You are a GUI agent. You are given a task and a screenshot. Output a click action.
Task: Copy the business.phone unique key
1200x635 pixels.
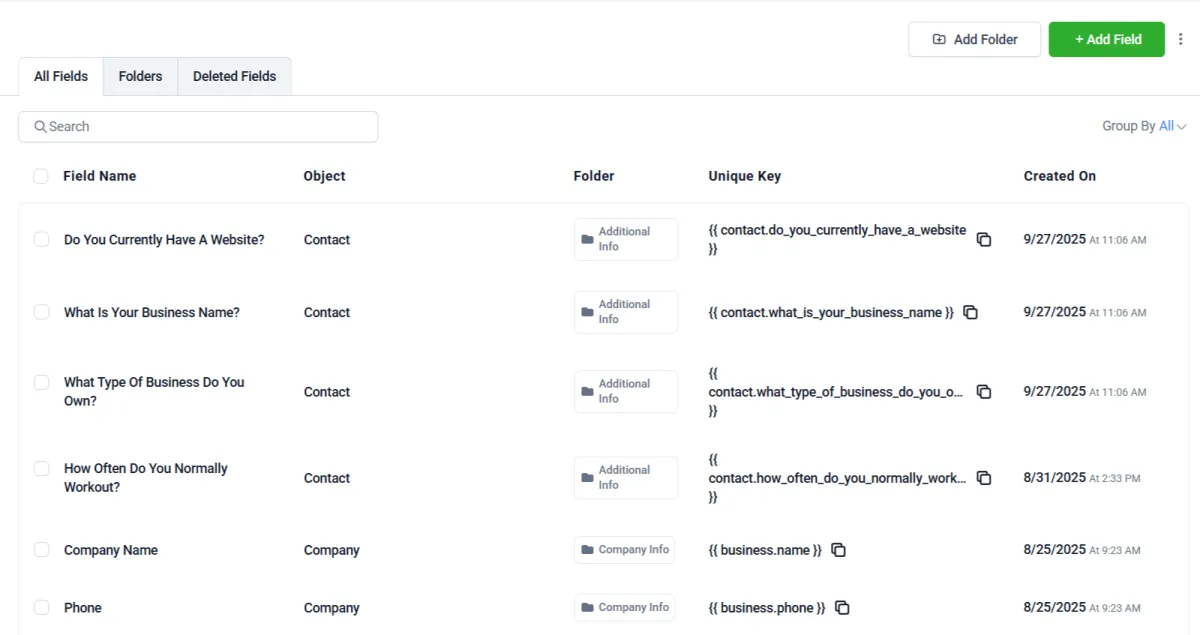coord(843,608)
